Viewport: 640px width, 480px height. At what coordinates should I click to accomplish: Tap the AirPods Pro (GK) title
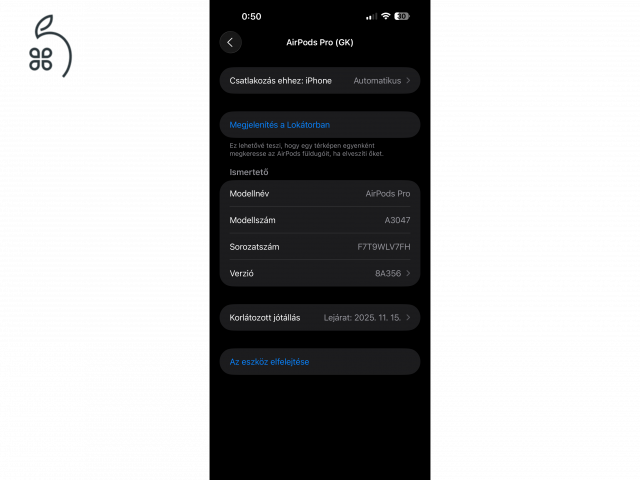320,42
